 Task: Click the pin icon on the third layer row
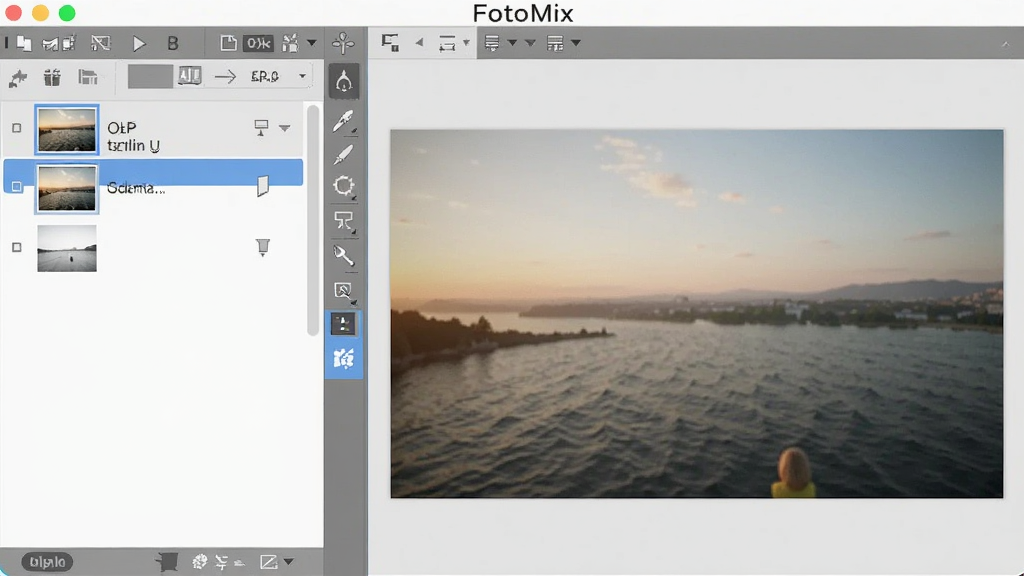pyautogui.click(x=263, y=248)
